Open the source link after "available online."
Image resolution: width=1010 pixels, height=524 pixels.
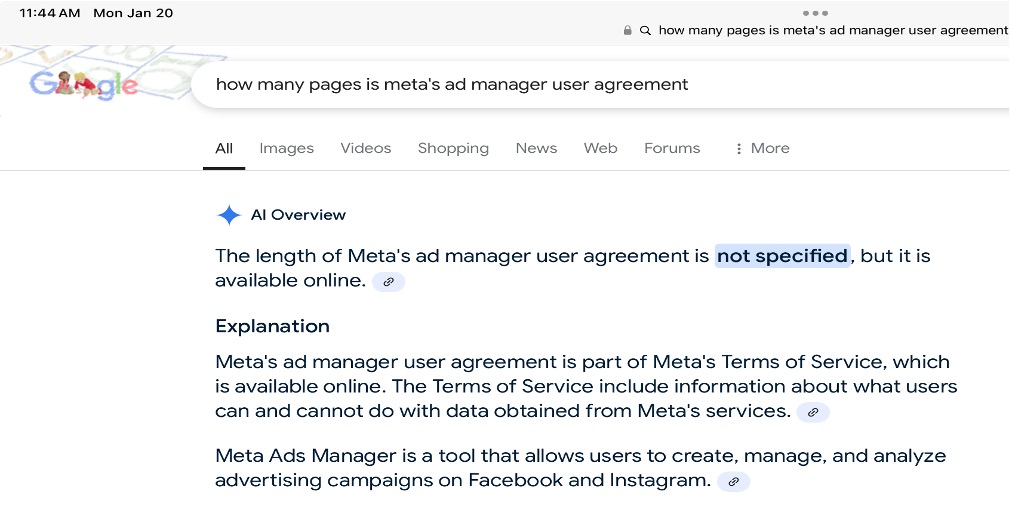click(x=388, y=282)
